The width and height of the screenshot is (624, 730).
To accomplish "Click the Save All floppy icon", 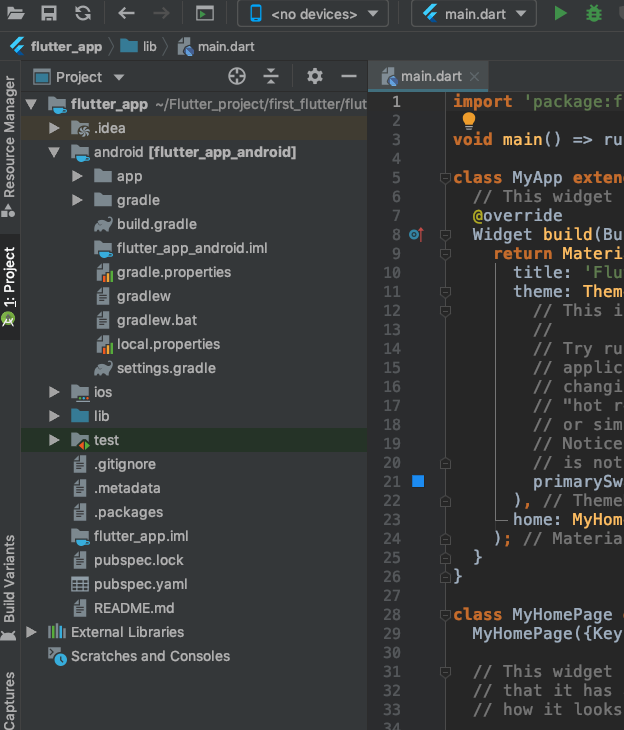I will [x=49, y=14].
